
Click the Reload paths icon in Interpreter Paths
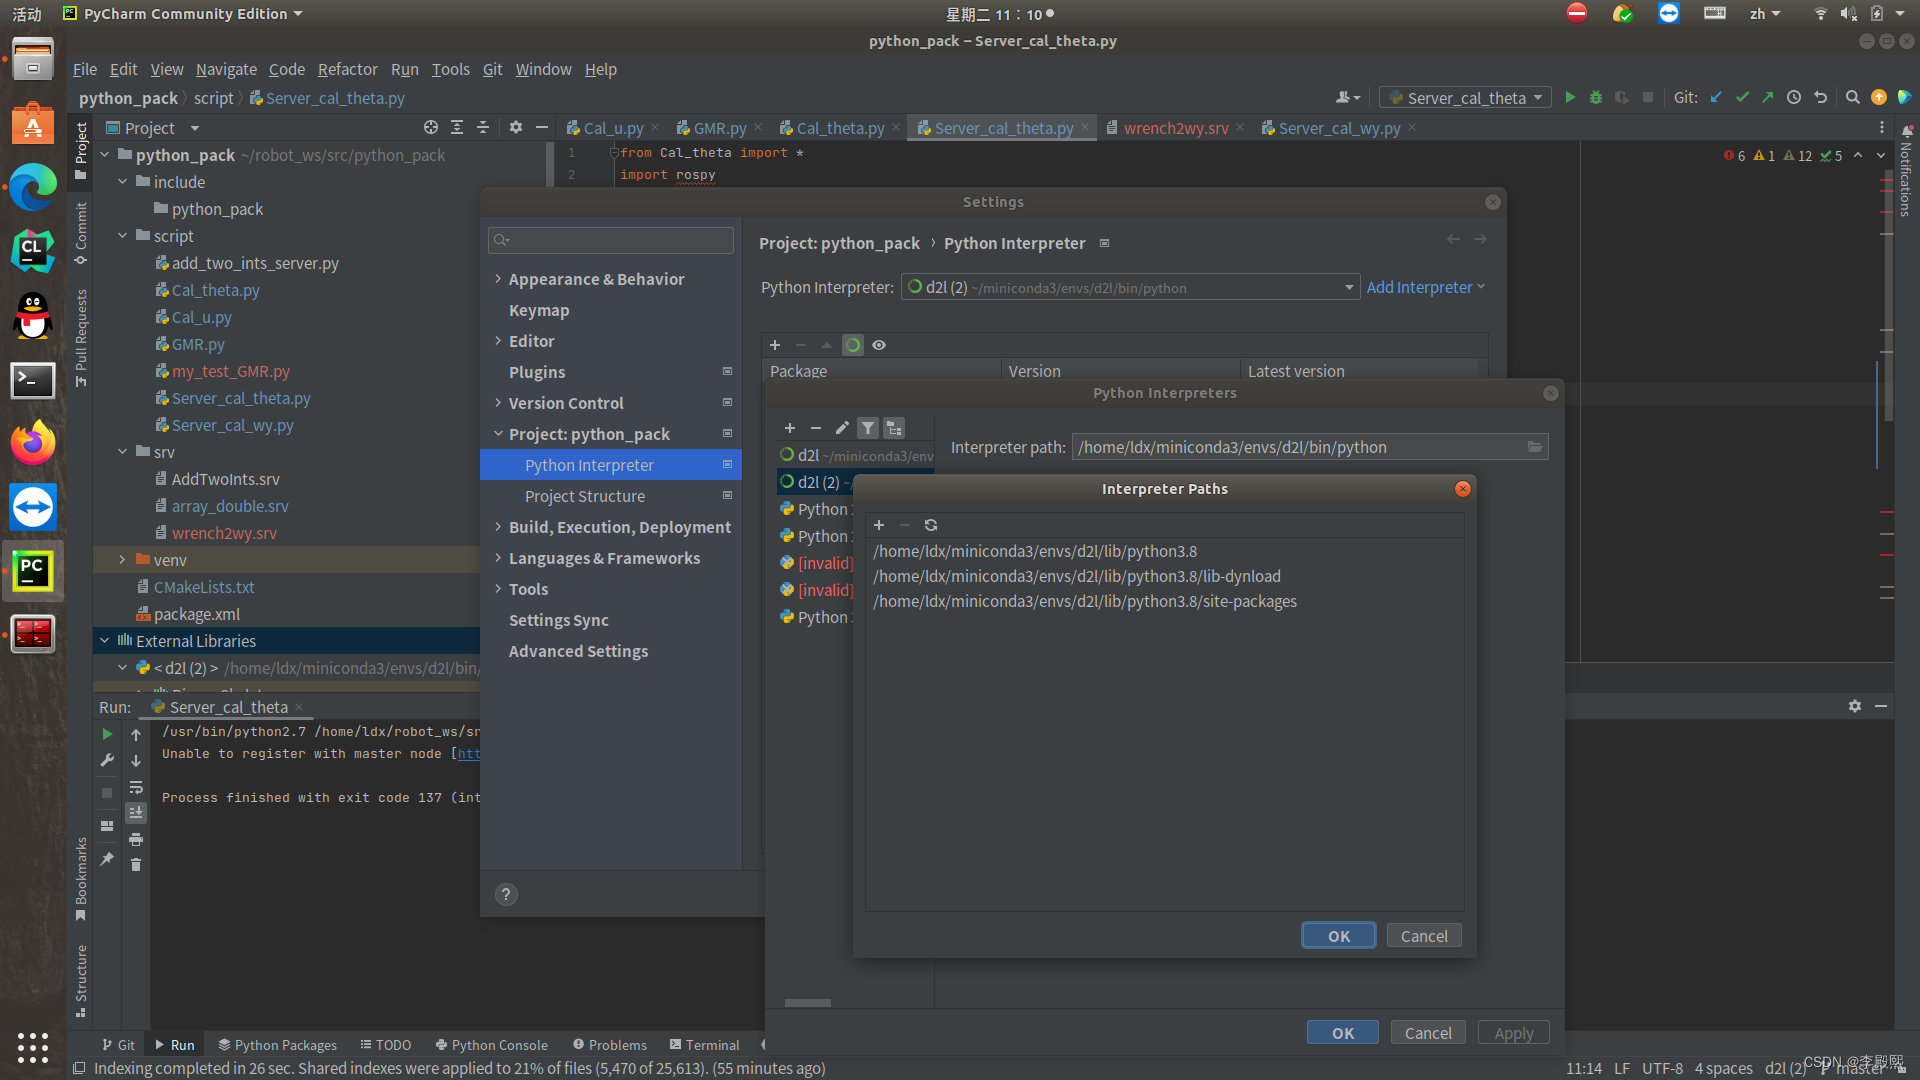[931, 525]
